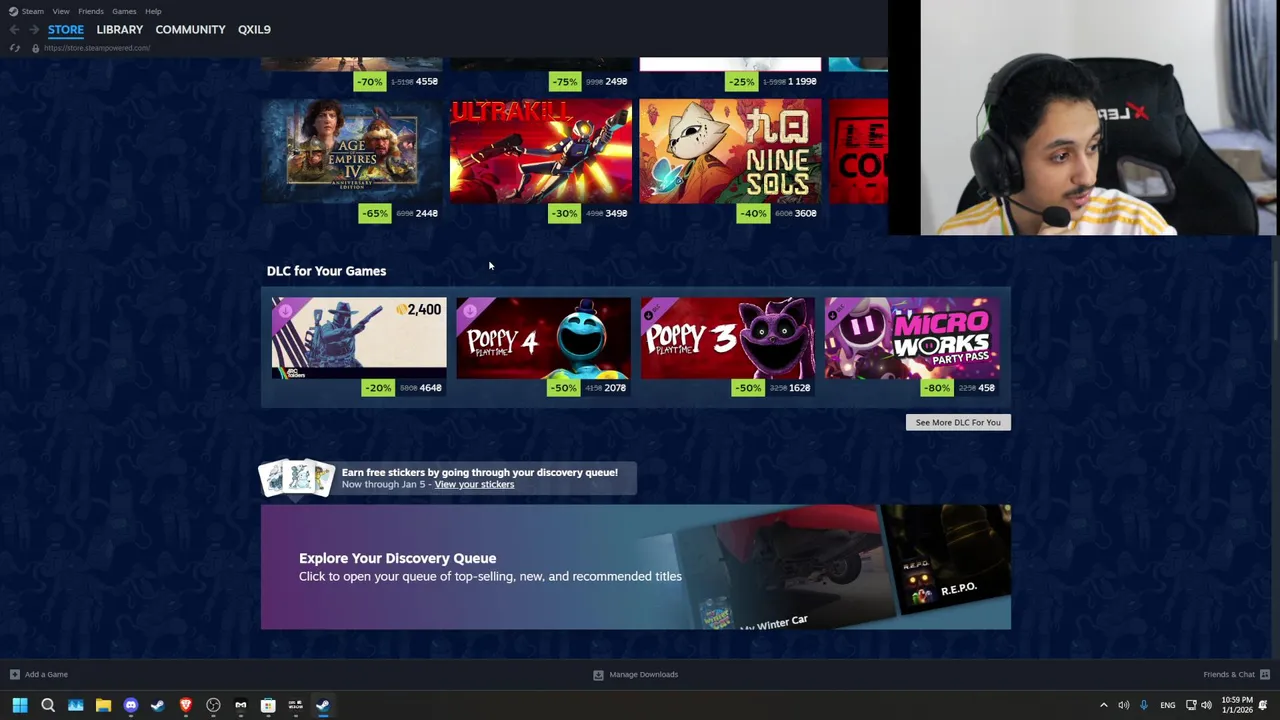The height and width of the screenshot is (720, 1280).
Task: Open OBS Studio from taskbar
Action: tap(213, 706)
